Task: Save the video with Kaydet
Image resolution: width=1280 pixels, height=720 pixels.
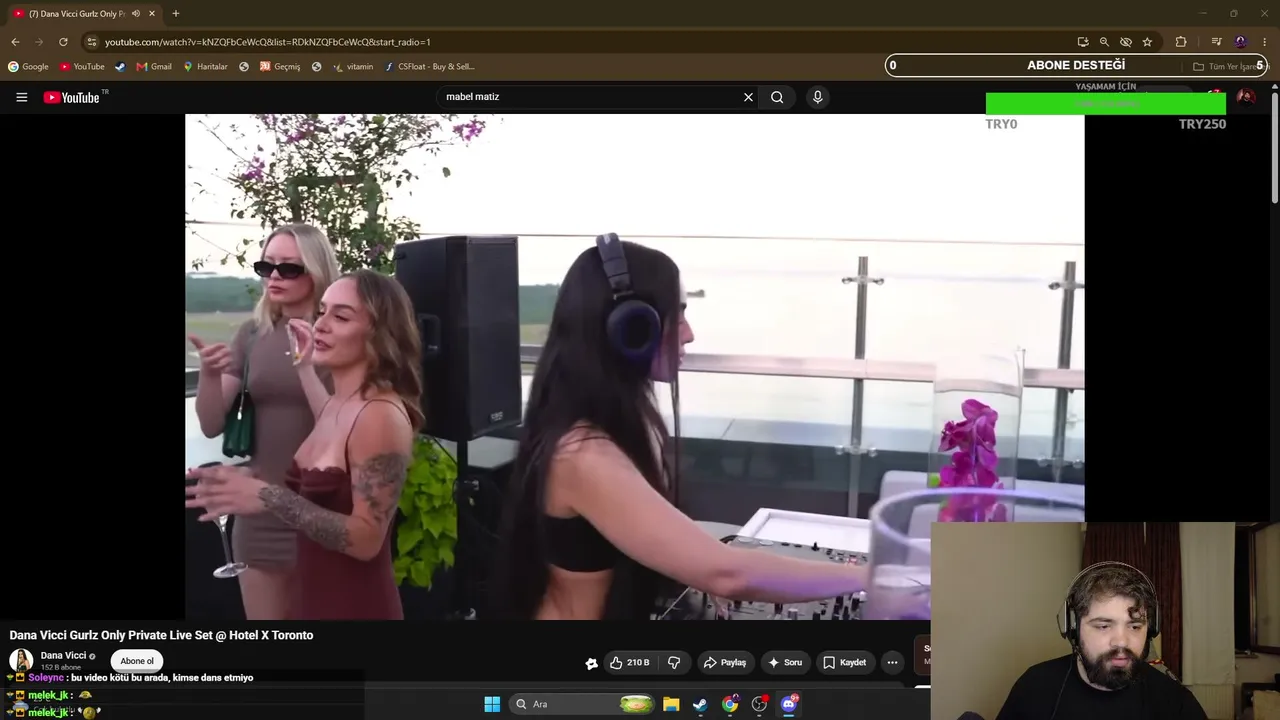Action: pos(845,662)
